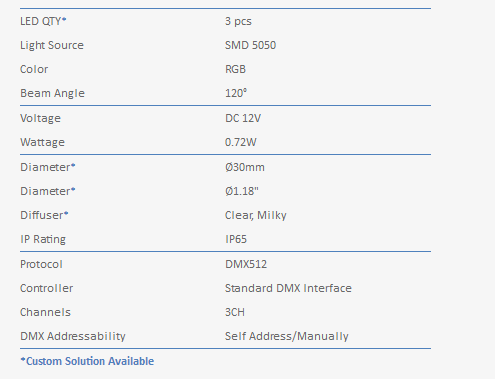Click the 0.72W wattage value
The height and width of the screenshot is (379, 495).
click(241, 142)
